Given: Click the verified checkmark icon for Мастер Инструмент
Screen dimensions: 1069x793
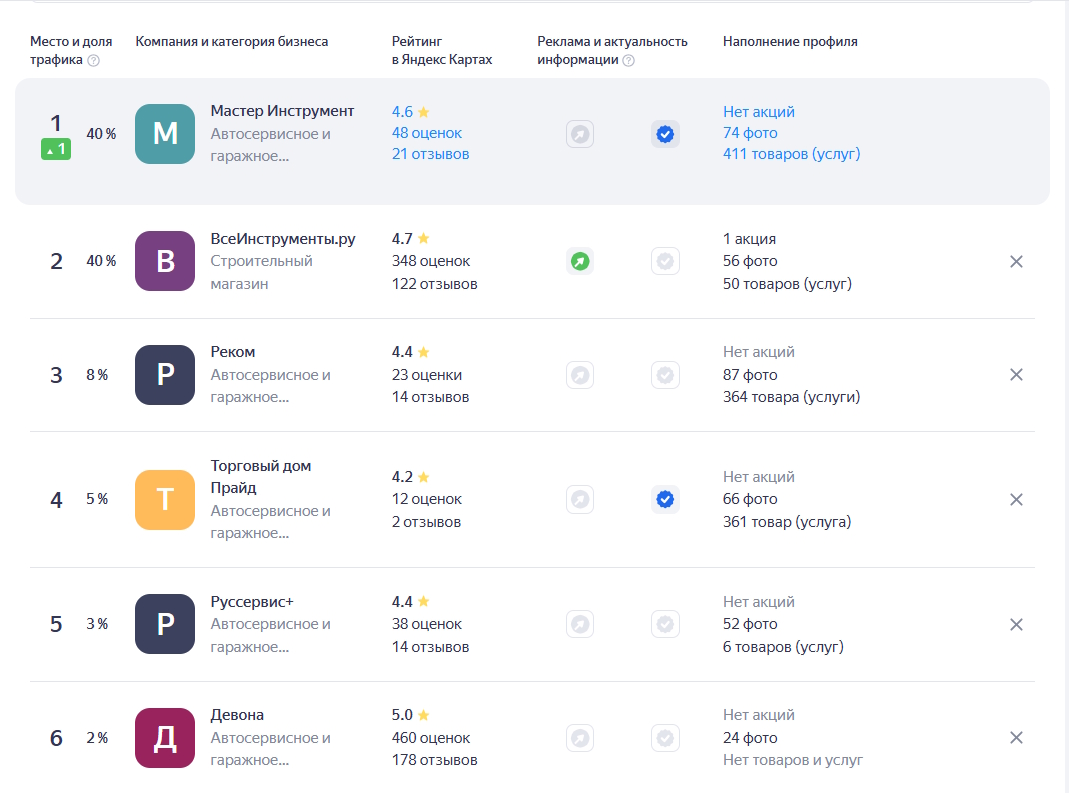Looking at the screenshot, I should pos(665,134).
